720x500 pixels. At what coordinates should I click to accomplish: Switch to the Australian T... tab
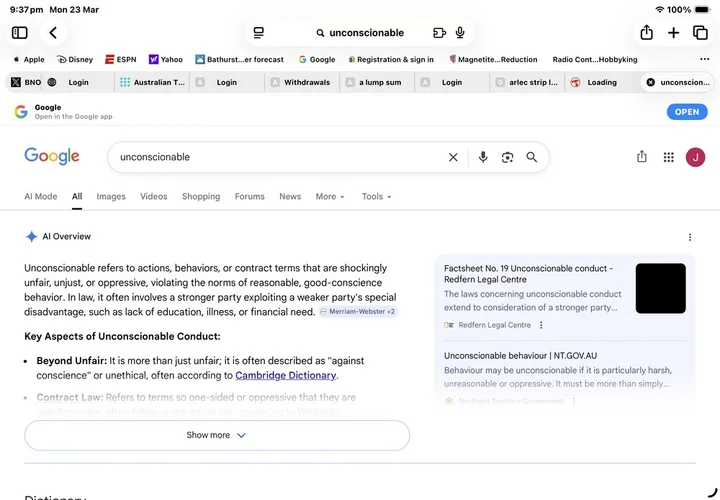click(x=152, y=82)
